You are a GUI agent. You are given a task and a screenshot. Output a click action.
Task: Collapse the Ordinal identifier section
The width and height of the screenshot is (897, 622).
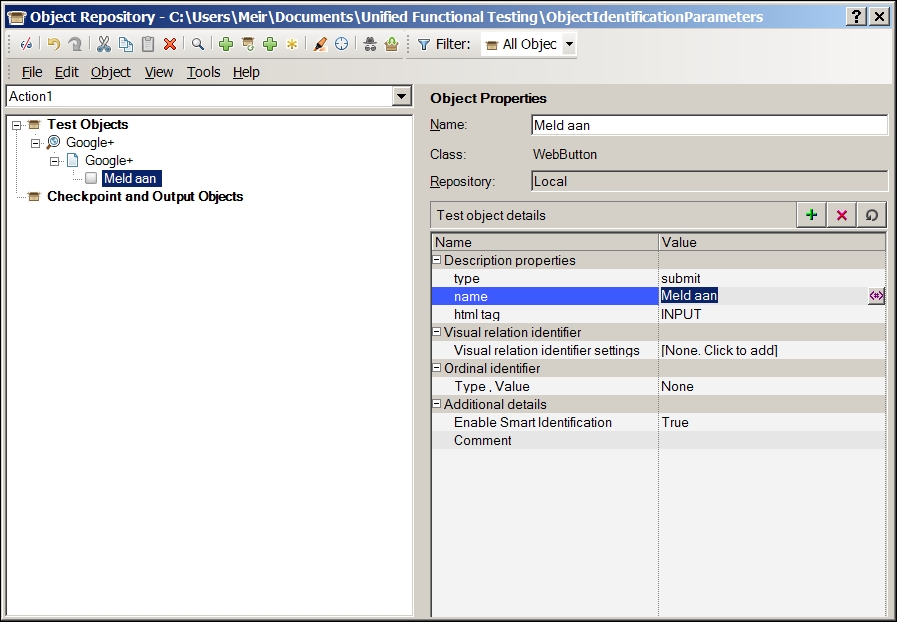(x=437, y=368)
